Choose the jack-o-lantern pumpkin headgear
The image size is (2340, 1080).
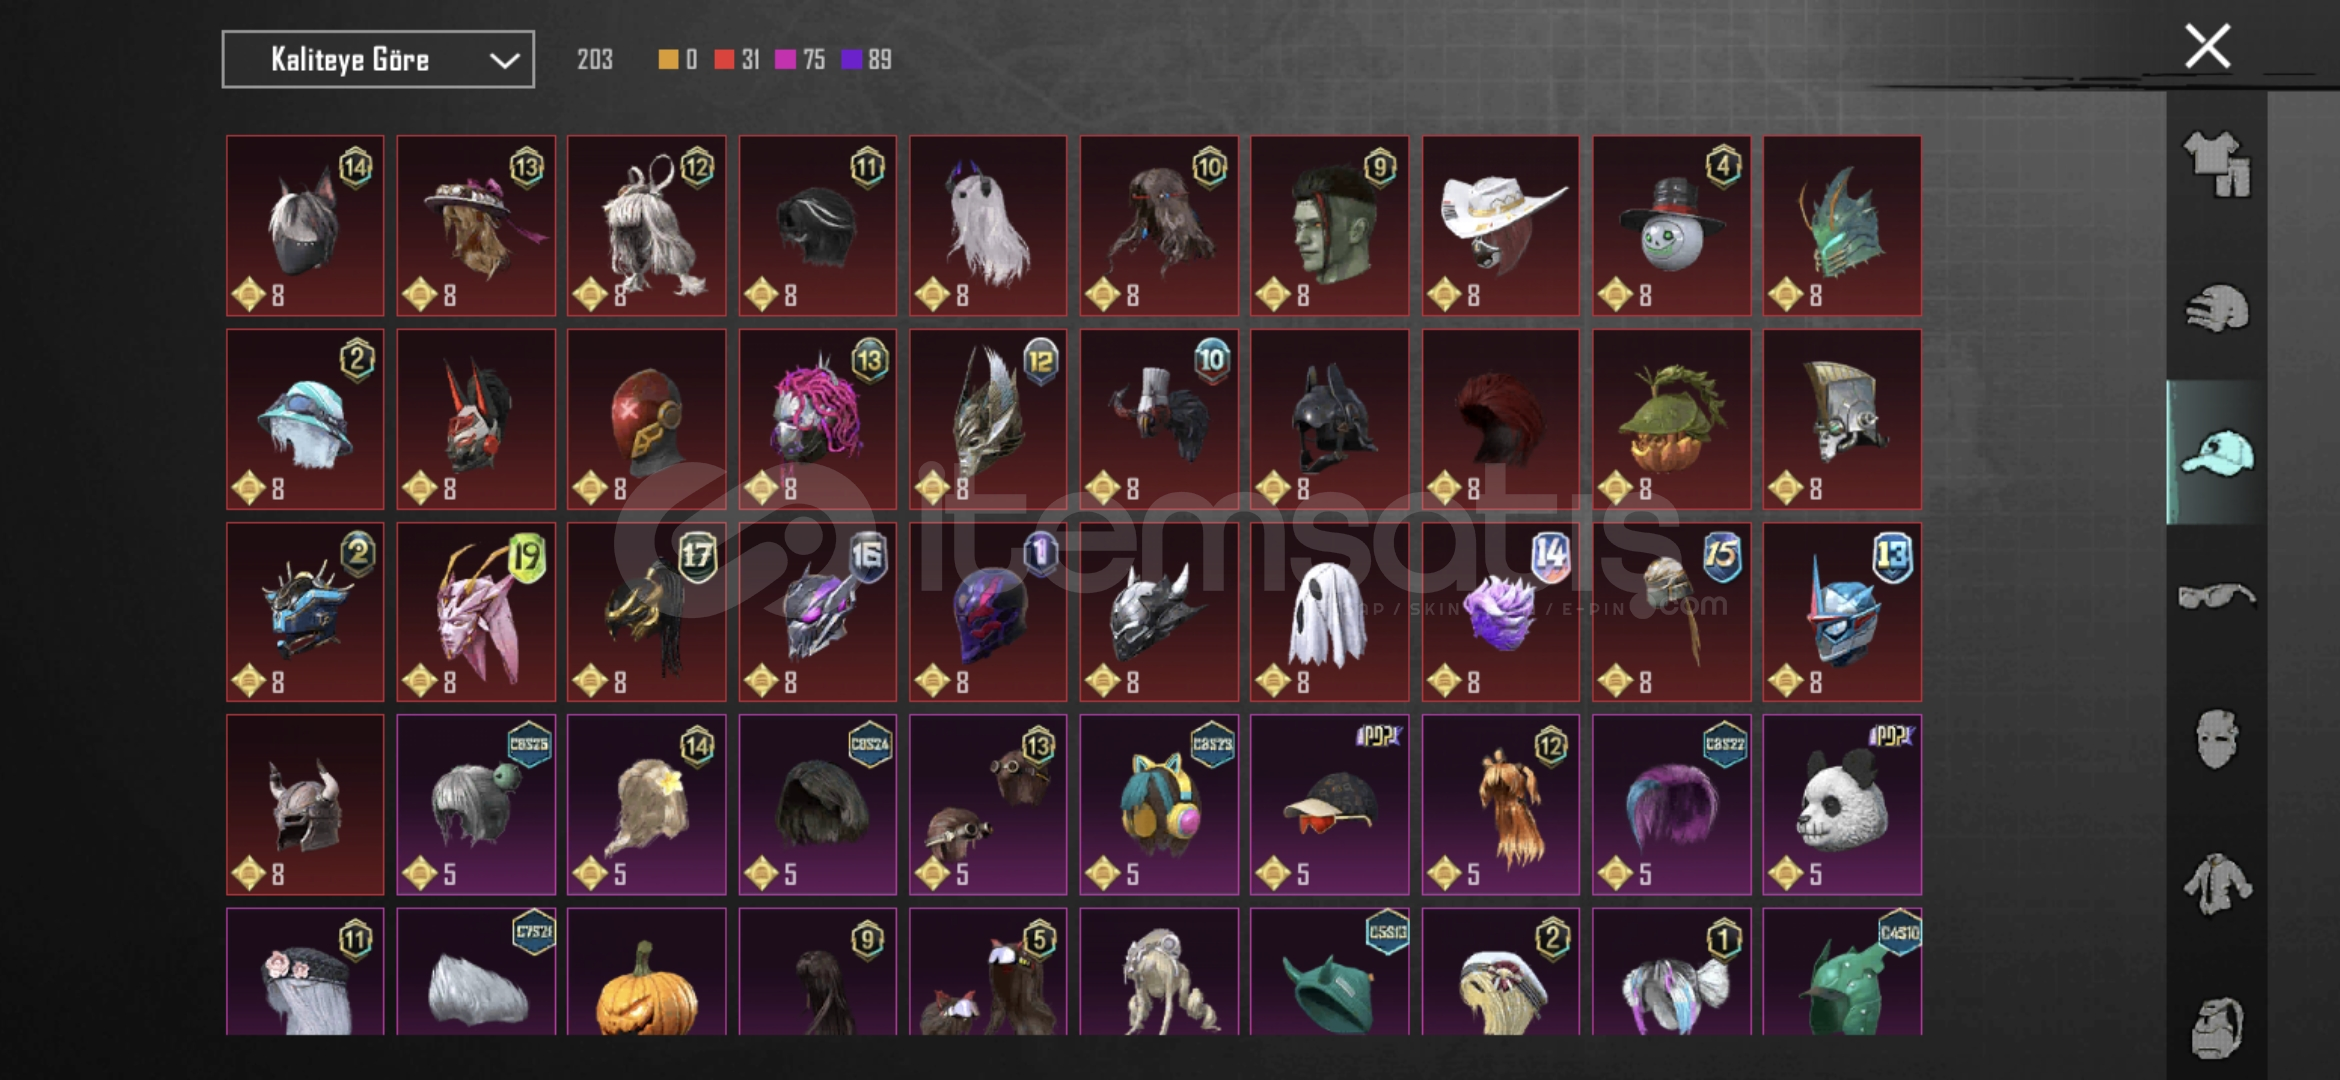(x=647, y=971)
